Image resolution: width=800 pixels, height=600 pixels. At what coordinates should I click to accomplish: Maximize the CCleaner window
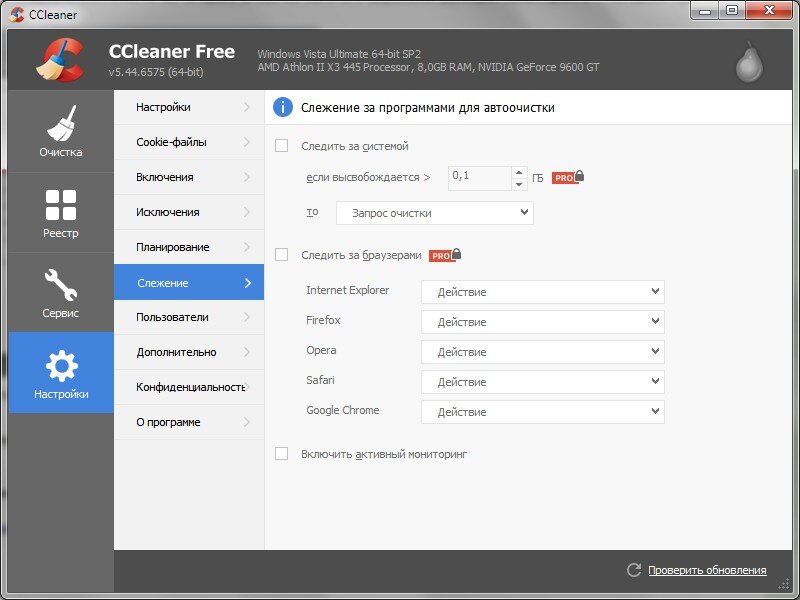point(732,11)
